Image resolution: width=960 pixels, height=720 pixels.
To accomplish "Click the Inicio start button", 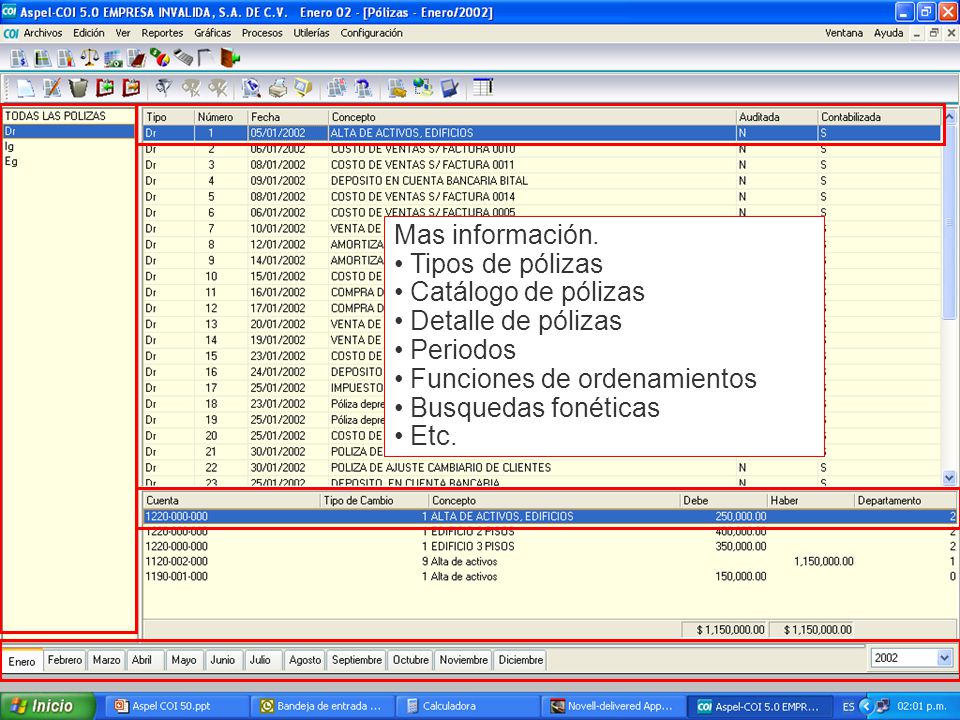I will (48, 706).
